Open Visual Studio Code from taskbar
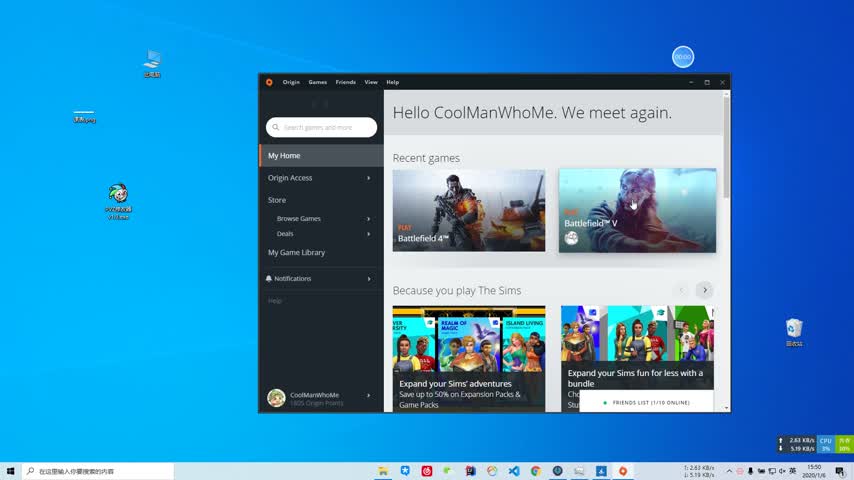 click(x=514, y=471)
